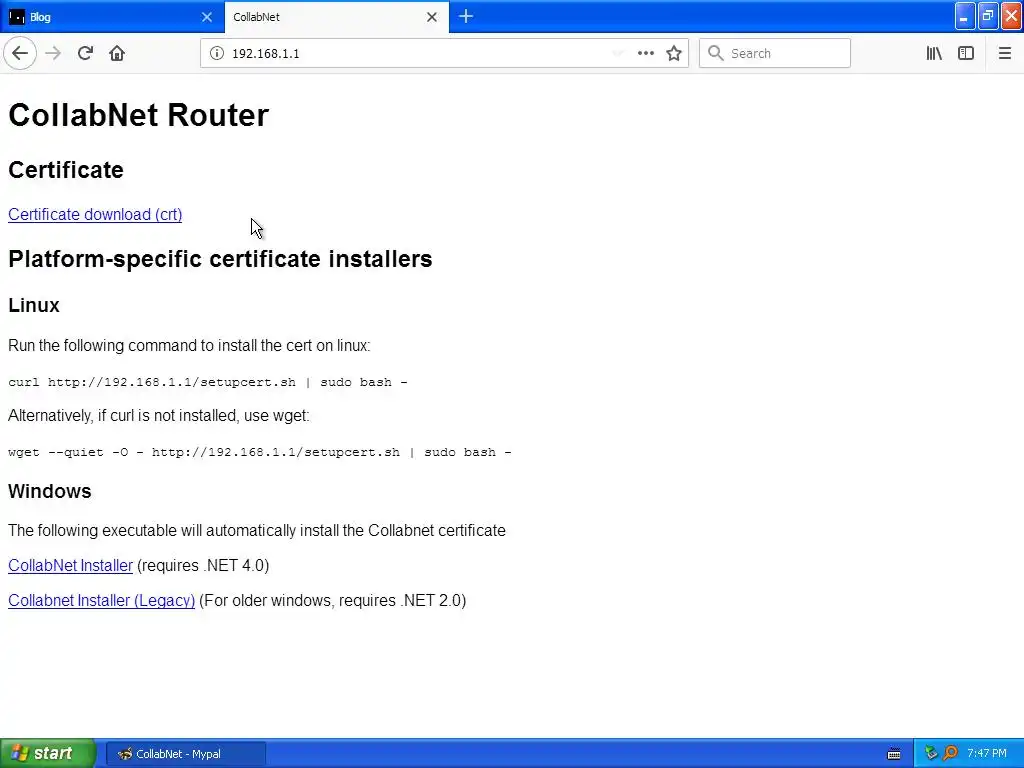Download the certificate (crt) link
Image resolution: width=1024 pixels, height=768 pixels.
coord(95,214)
